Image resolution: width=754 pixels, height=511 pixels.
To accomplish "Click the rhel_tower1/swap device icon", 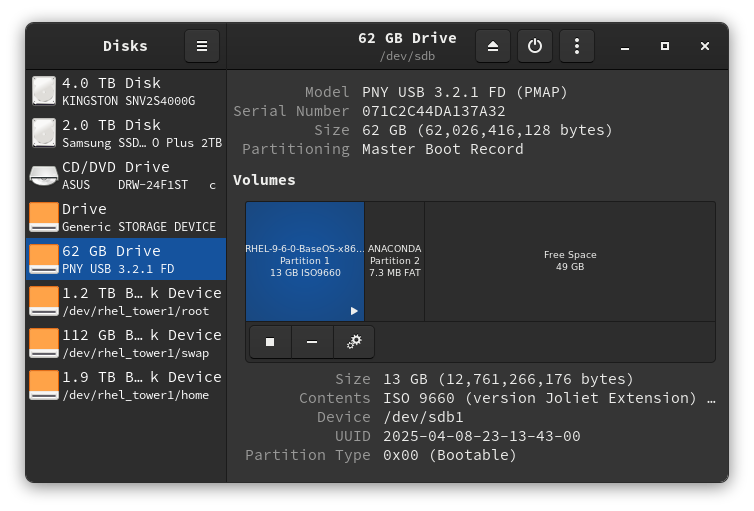I will coord(44,343).
